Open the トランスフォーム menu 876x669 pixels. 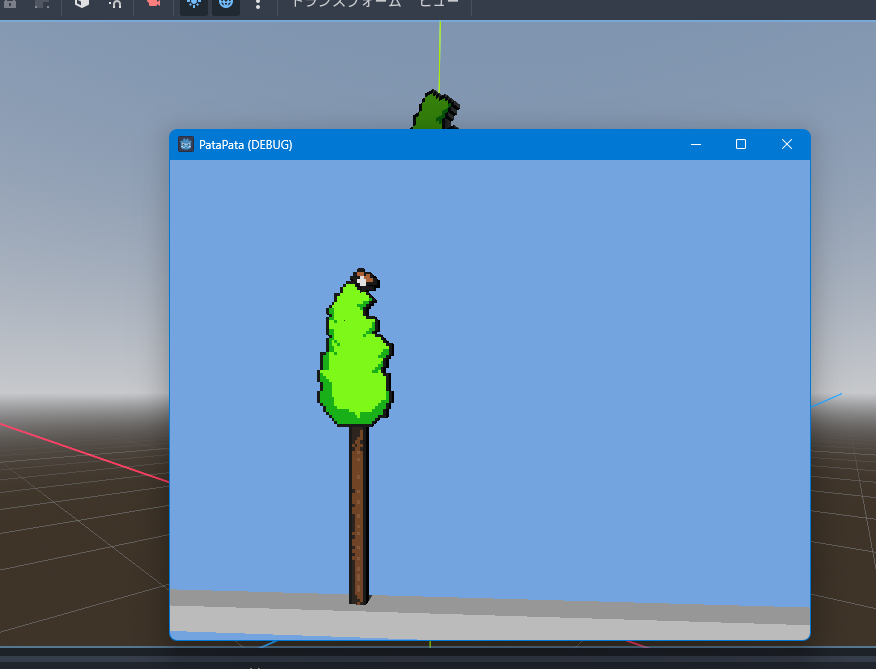[345, 4]
